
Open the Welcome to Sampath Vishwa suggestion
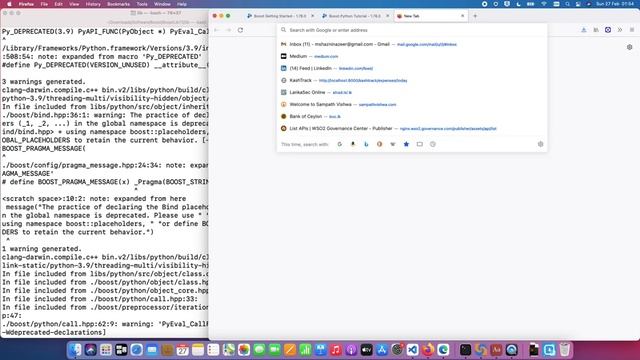point(412,104)
